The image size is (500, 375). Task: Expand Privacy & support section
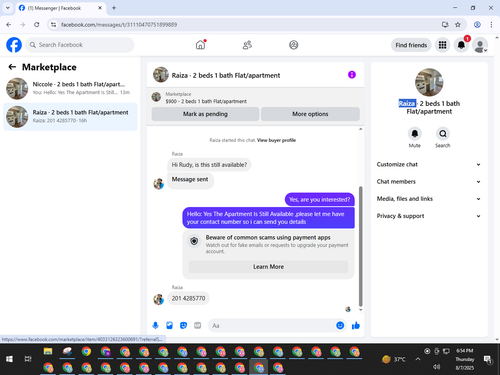tap(429, 216)
